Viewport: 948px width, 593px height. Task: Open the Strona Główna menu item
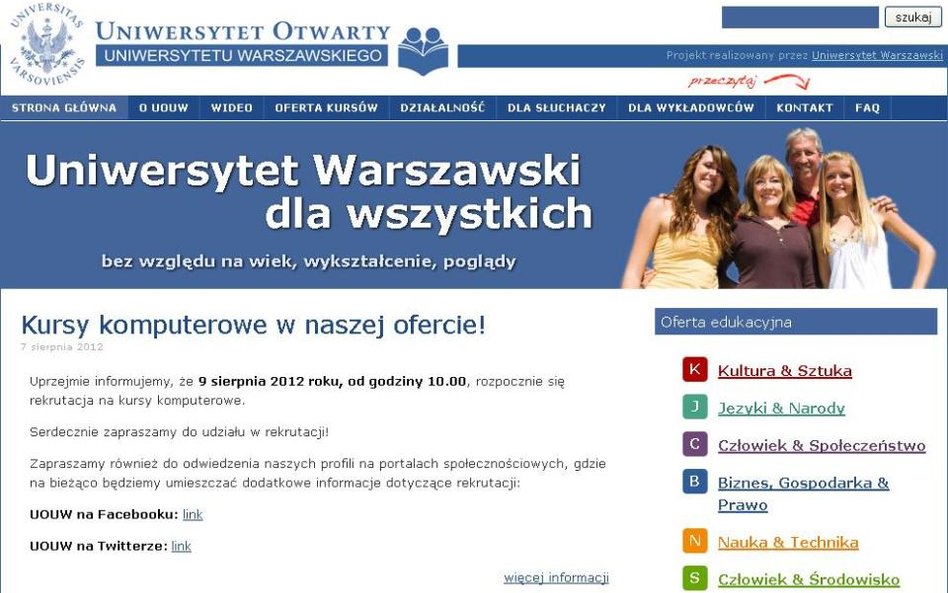(64, 108)
